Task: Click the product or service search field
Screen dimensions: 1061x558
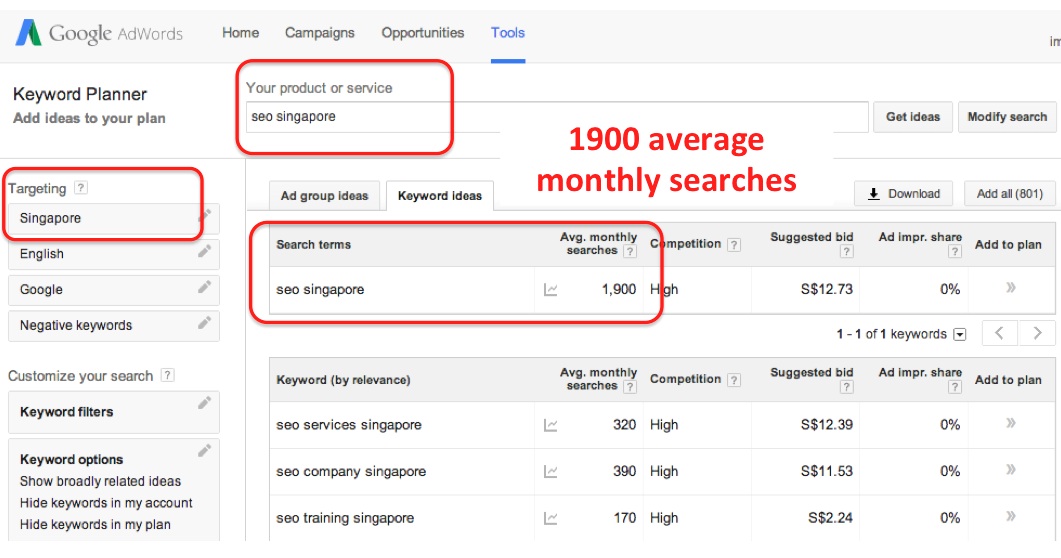Action: pyautogui.click(x=556, y=117)
